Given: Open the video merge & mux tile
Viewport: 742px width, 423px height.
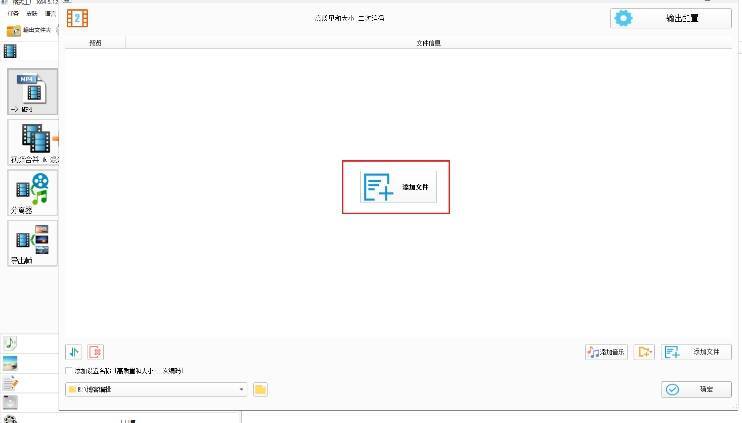Looking at the screenshot, I should pyautogui.click(x=33, y=142).
